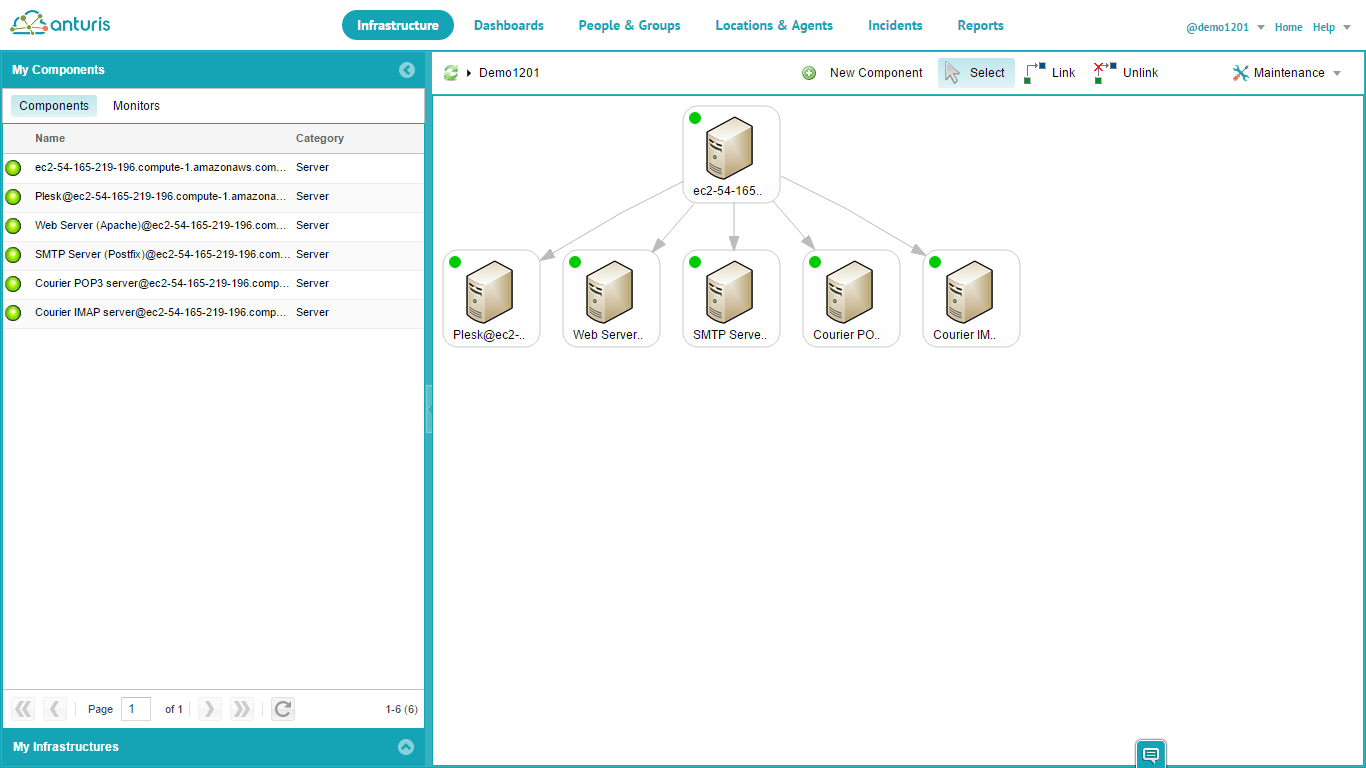The width and height of the screenshot is (1366, 768).
Task: Pick the Unlink tool icon
Action: (1105, 73)
